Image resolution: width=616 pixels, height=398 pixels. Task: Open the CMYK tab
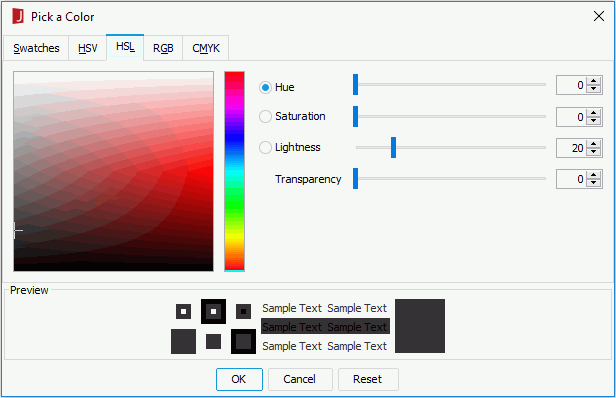coord(205,48)
